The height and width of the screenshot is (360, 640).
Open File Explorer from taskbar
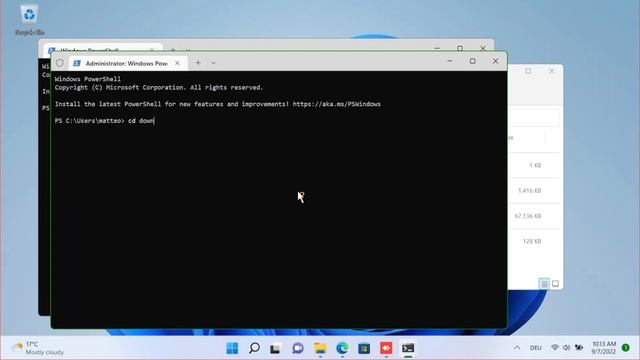pos(320,348)
